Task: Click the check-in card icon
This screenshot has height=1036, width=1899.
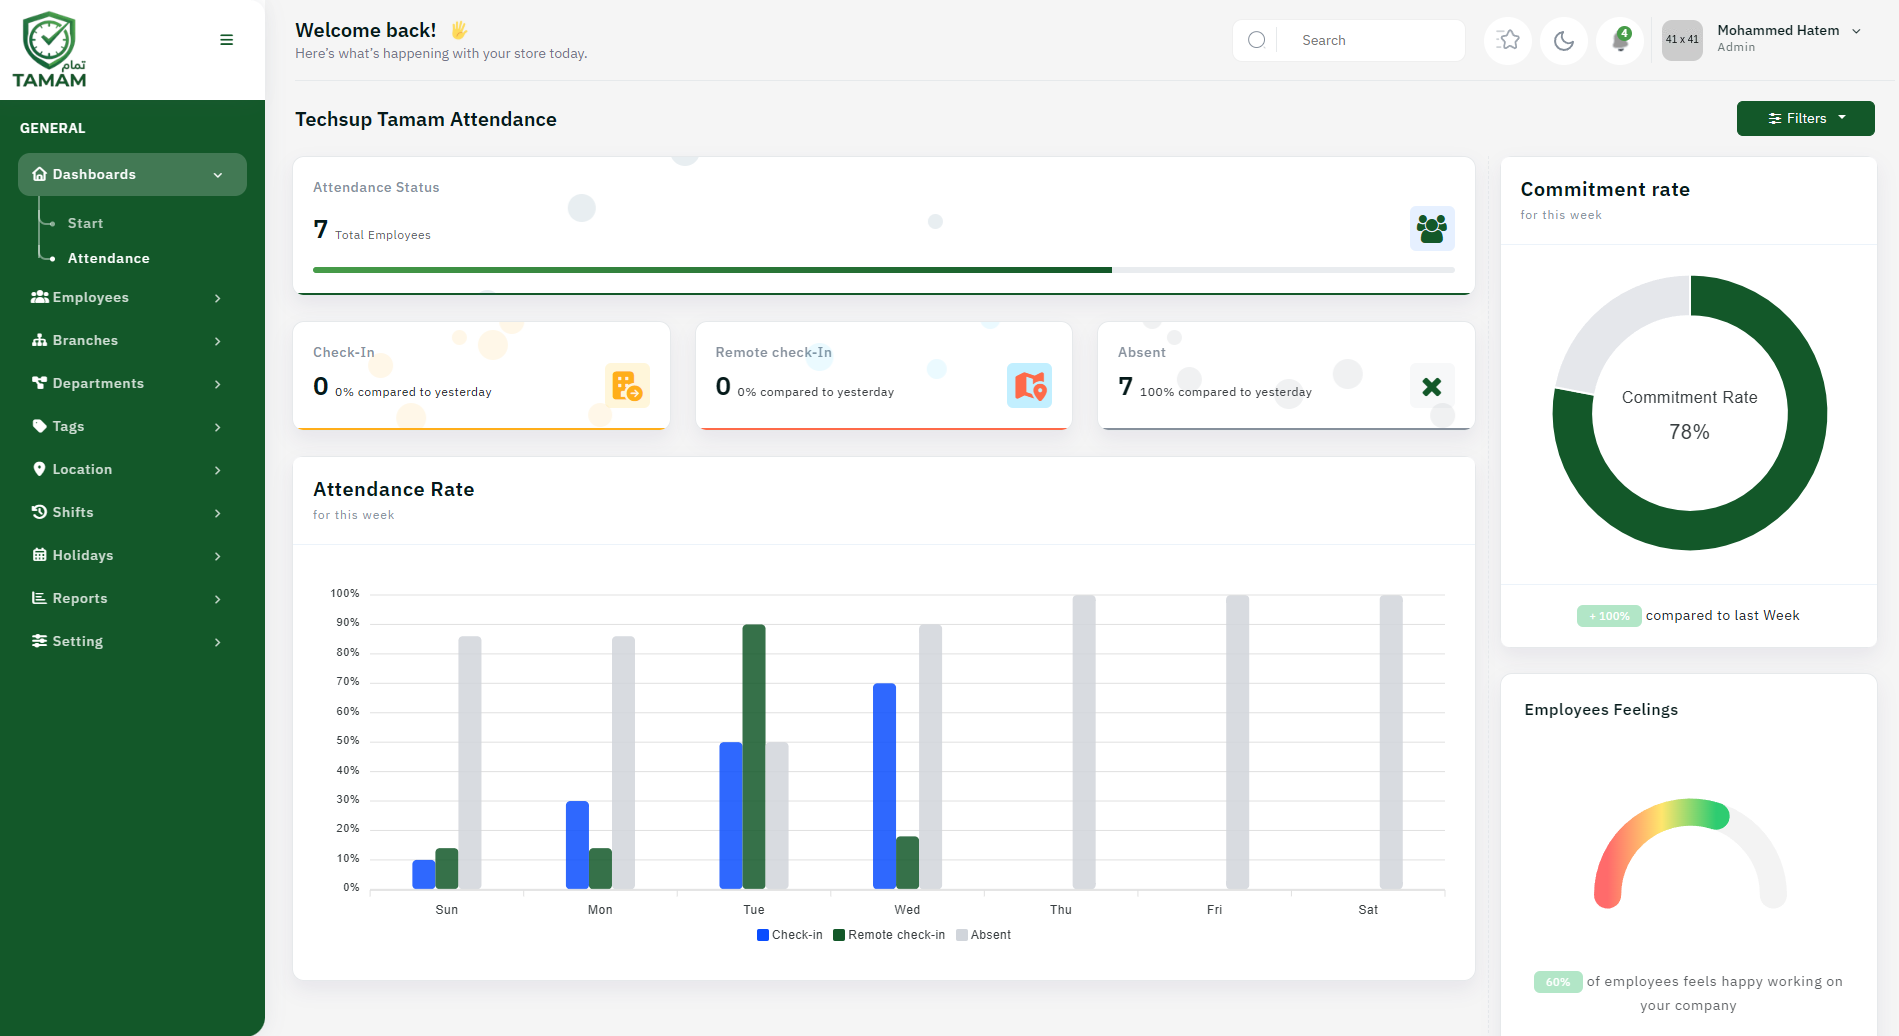Action: 628,387
